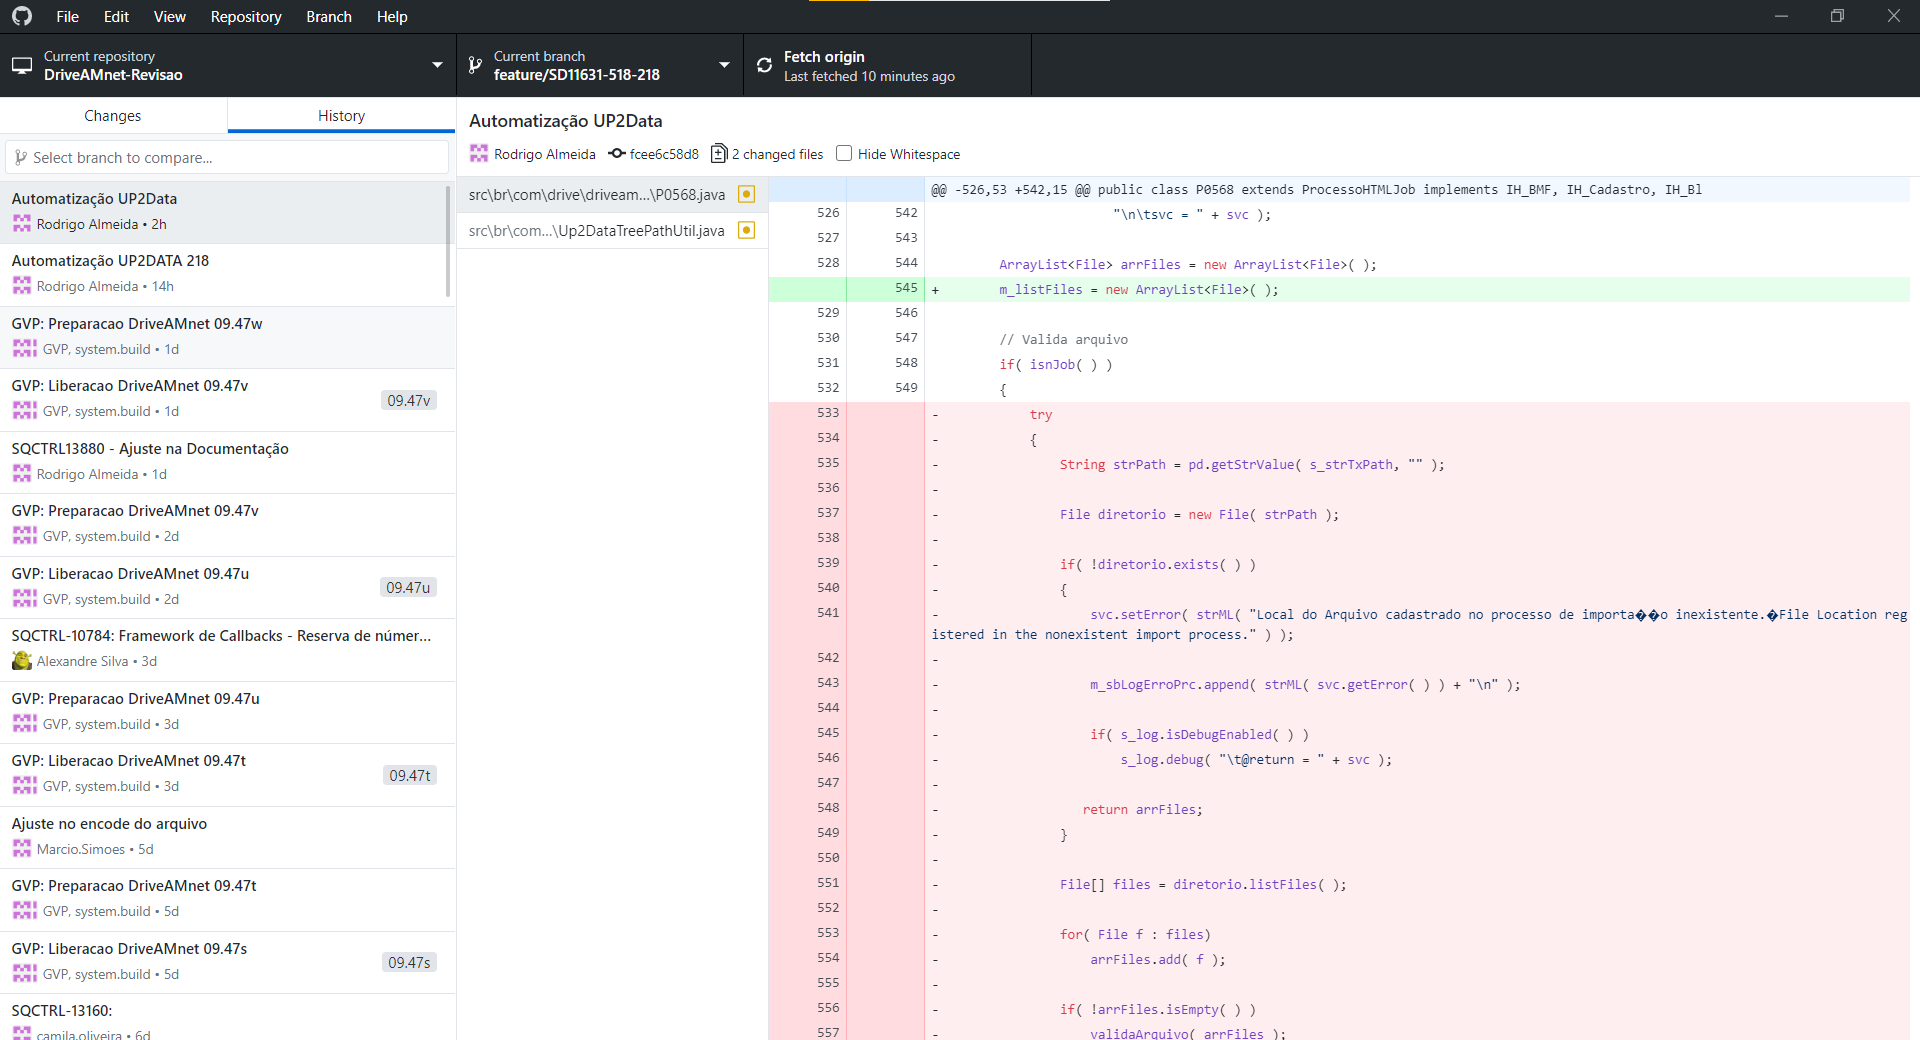This screenshot has width=1920, height=1040.
Task: Select the Up2DataTreePathUtil.java changed file
Action: tap(612, 230)
